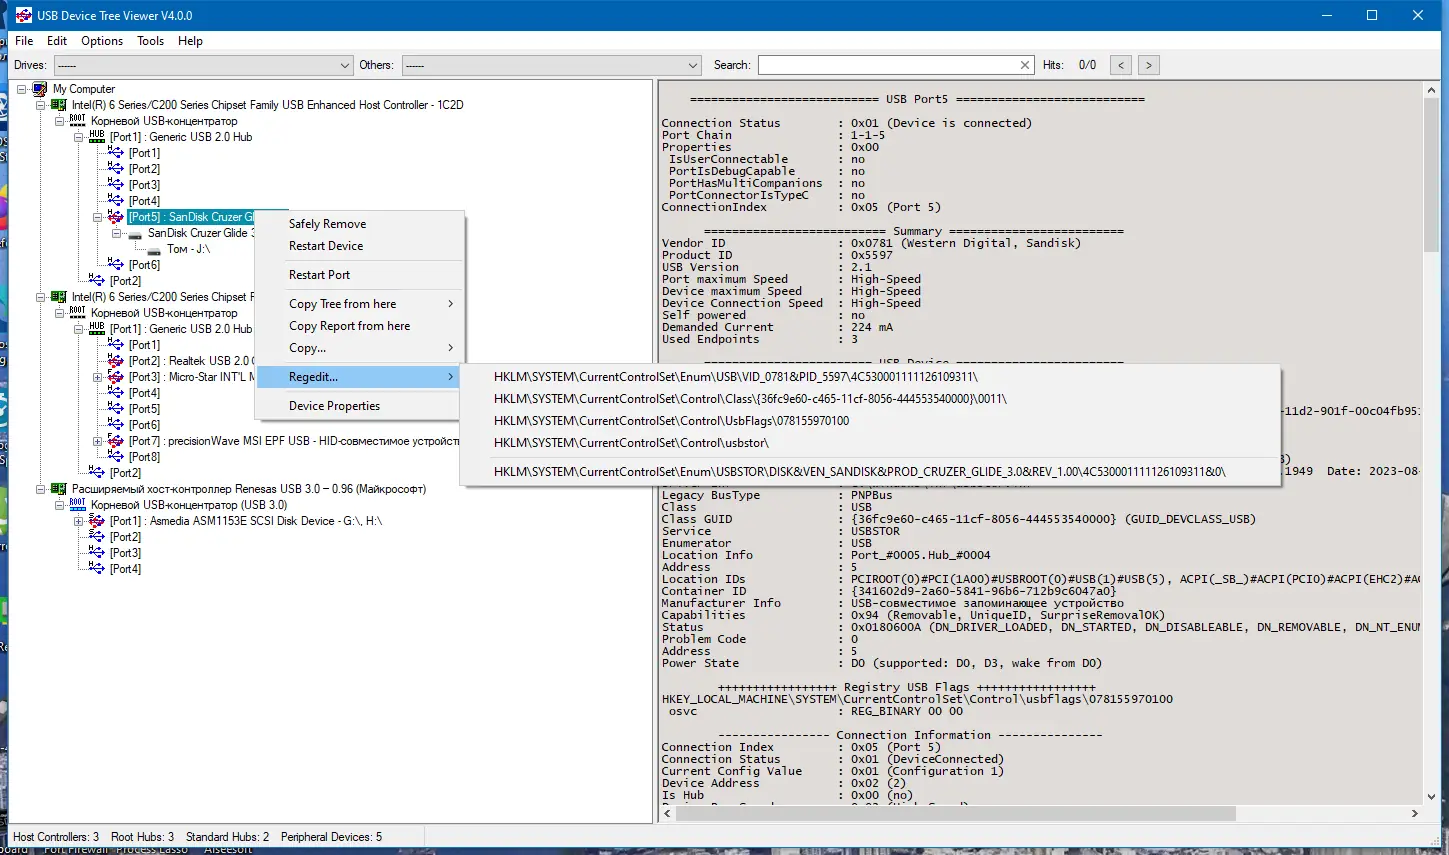The image size is (1449, 855).
Task: Collapse the My Computer tree node
Action: coord(22,89)
